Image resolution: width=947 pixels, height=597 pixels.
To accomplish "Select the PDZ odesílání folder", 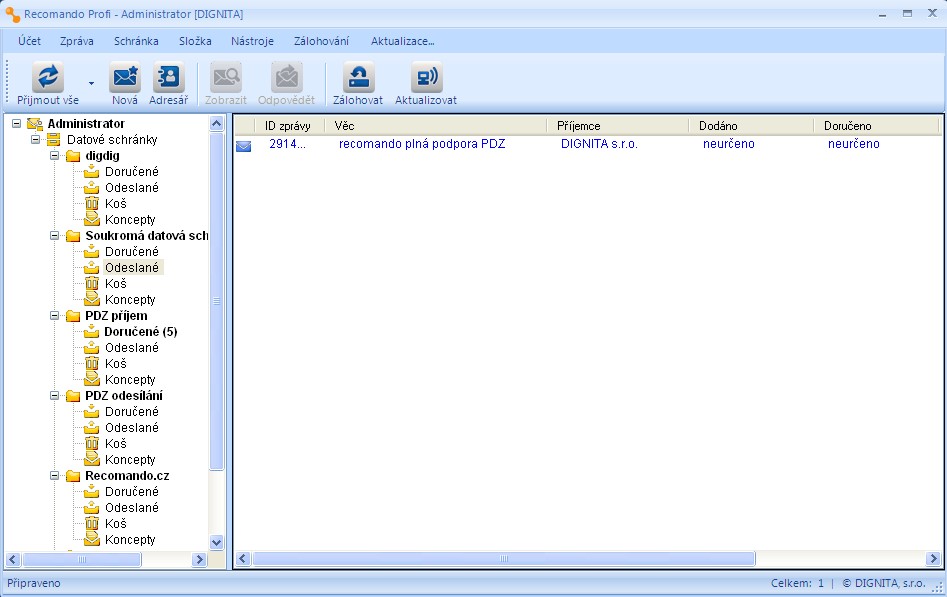I will point(124,396).
